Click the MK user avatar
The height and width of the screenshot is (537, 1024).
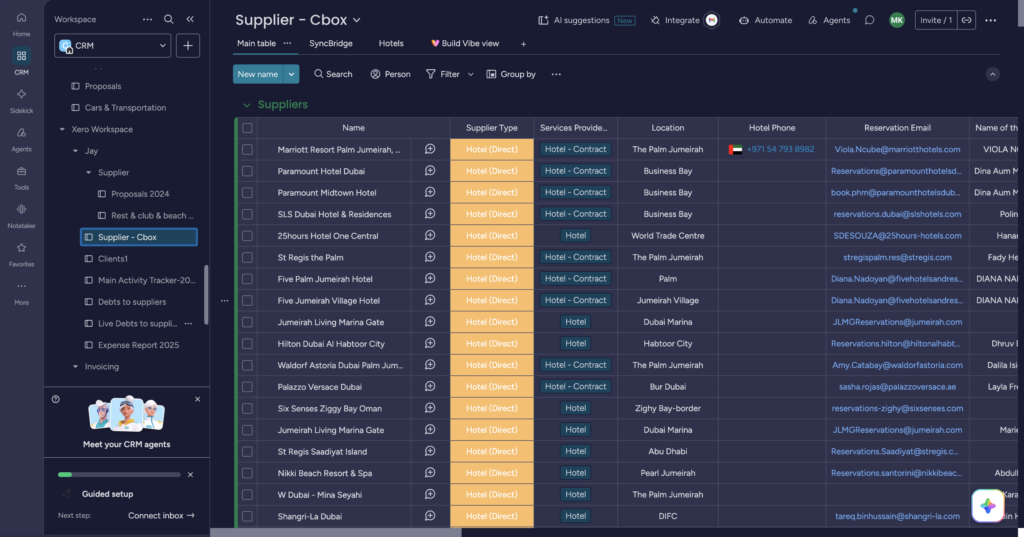[x=897, y=20]
